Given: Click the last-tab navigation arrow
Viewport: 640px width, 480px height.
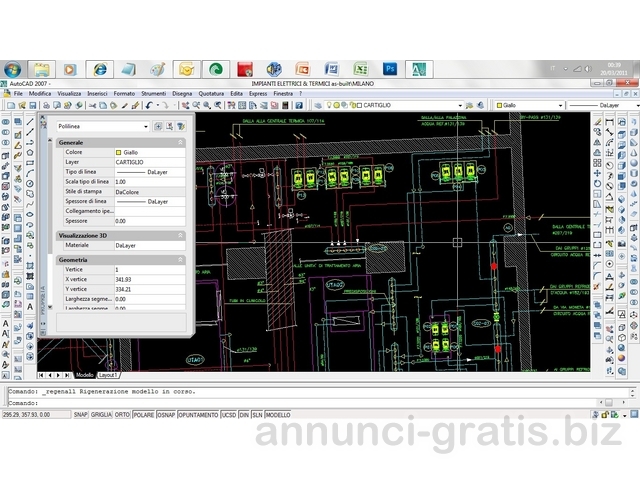Looking at the screenshot, I should (67, 375).
